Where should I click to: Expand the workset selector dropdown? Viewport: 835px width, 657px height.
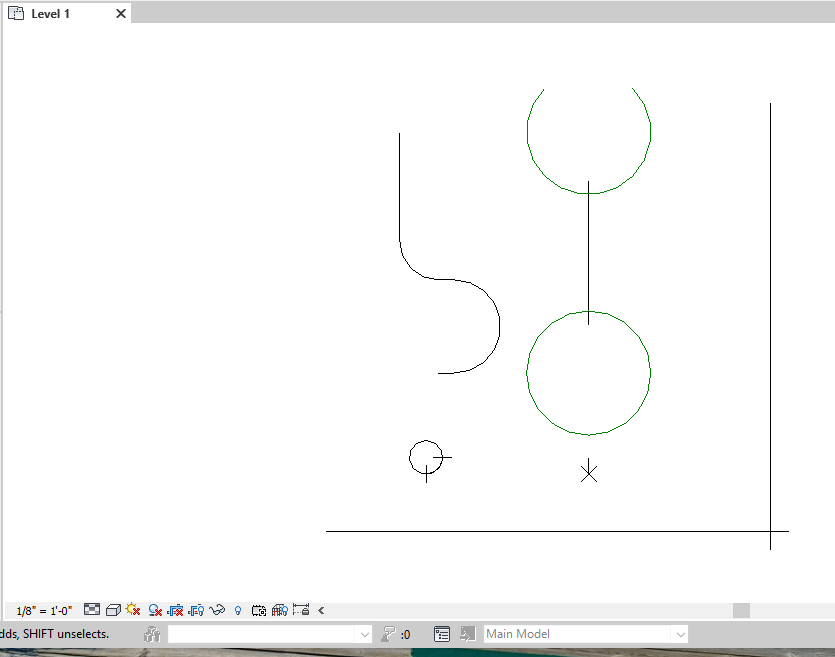click(363, 633)
